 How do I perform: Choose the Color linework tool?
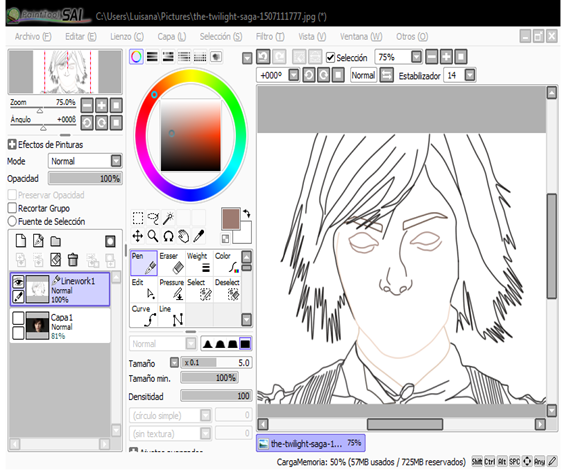click(x=227, y=263)
